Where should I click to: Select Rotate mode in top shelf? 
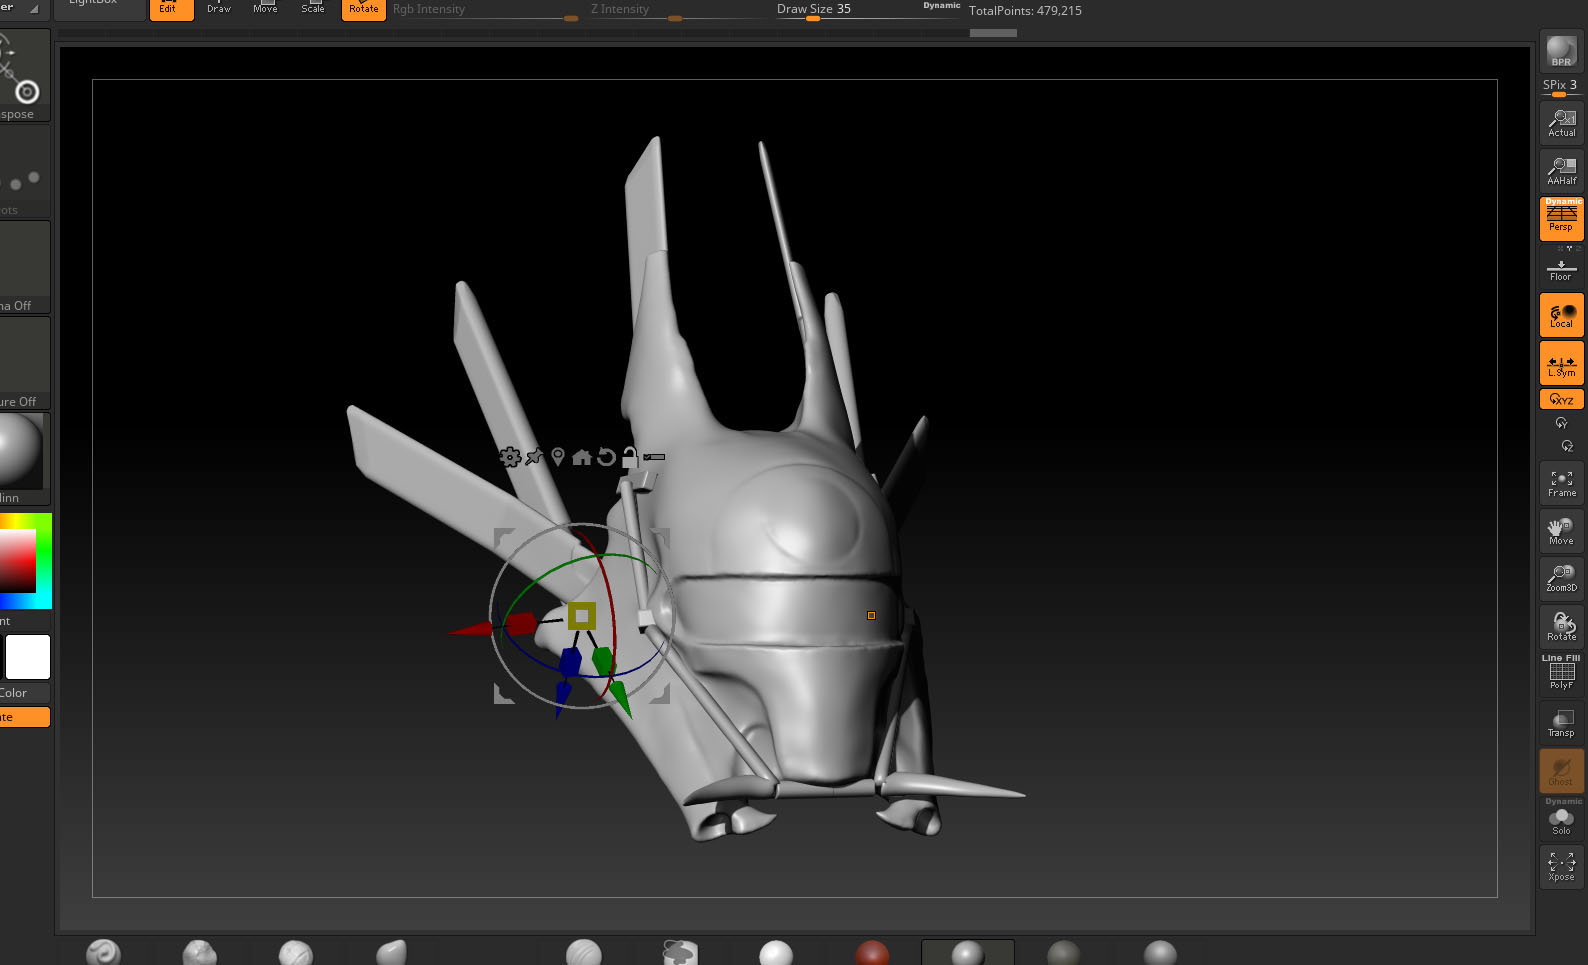(363, 9)
